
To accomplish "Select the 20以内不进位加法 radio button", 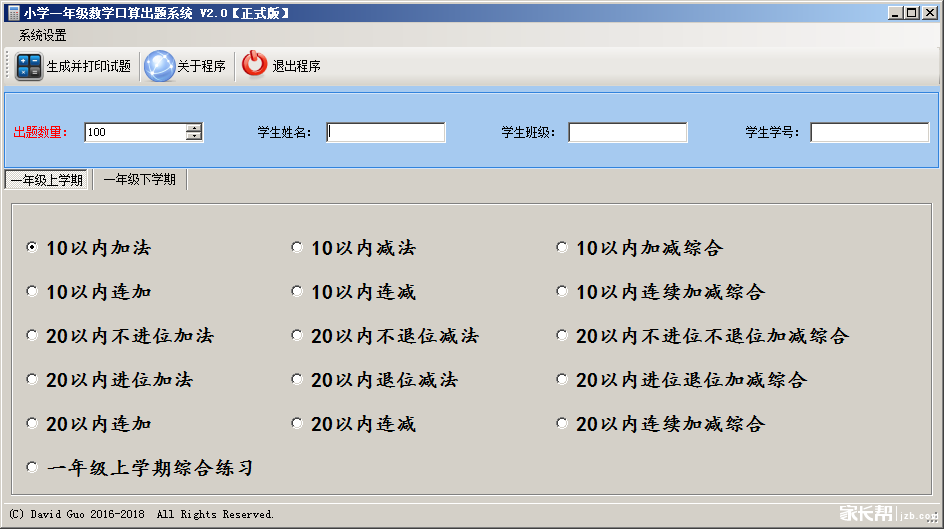I will 32,335.
